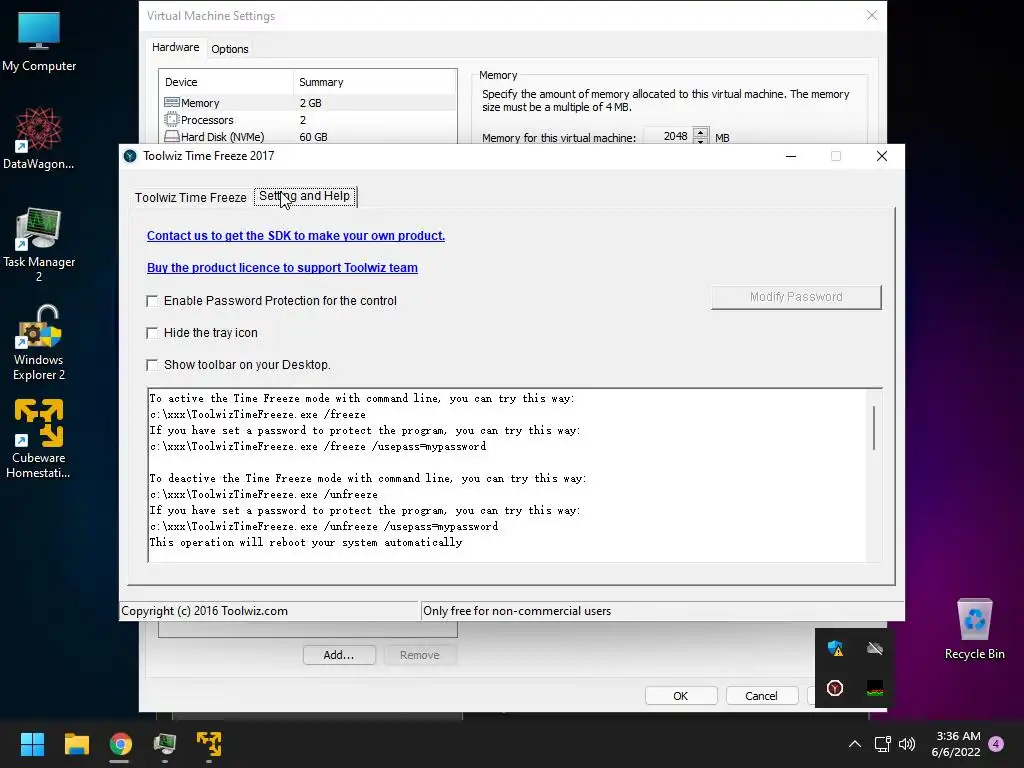The height and width of the screenshot is (768, 1024).
Task: Click Add... in Virtual Machine Settings
Action: [x=339, y=655]
